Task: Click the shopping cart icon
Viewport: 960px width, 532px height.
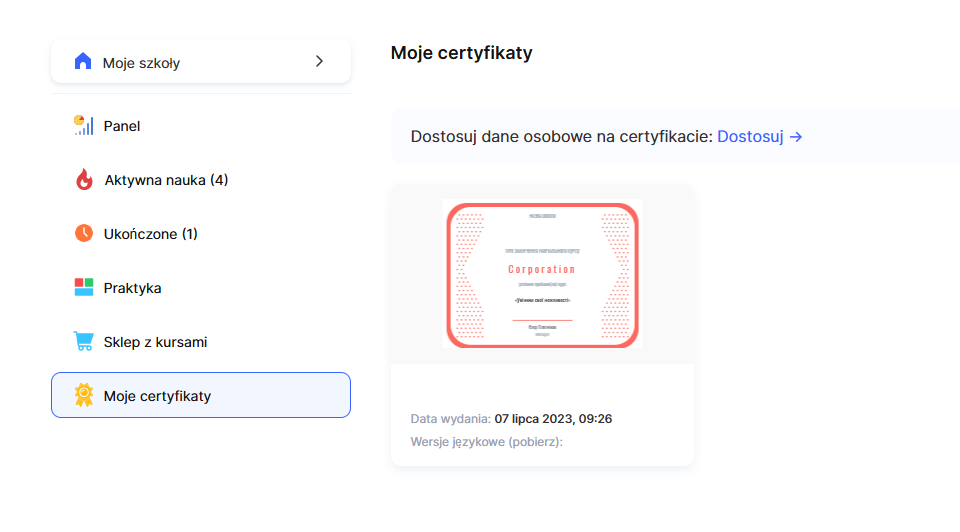Action: [x=83, y=342]
